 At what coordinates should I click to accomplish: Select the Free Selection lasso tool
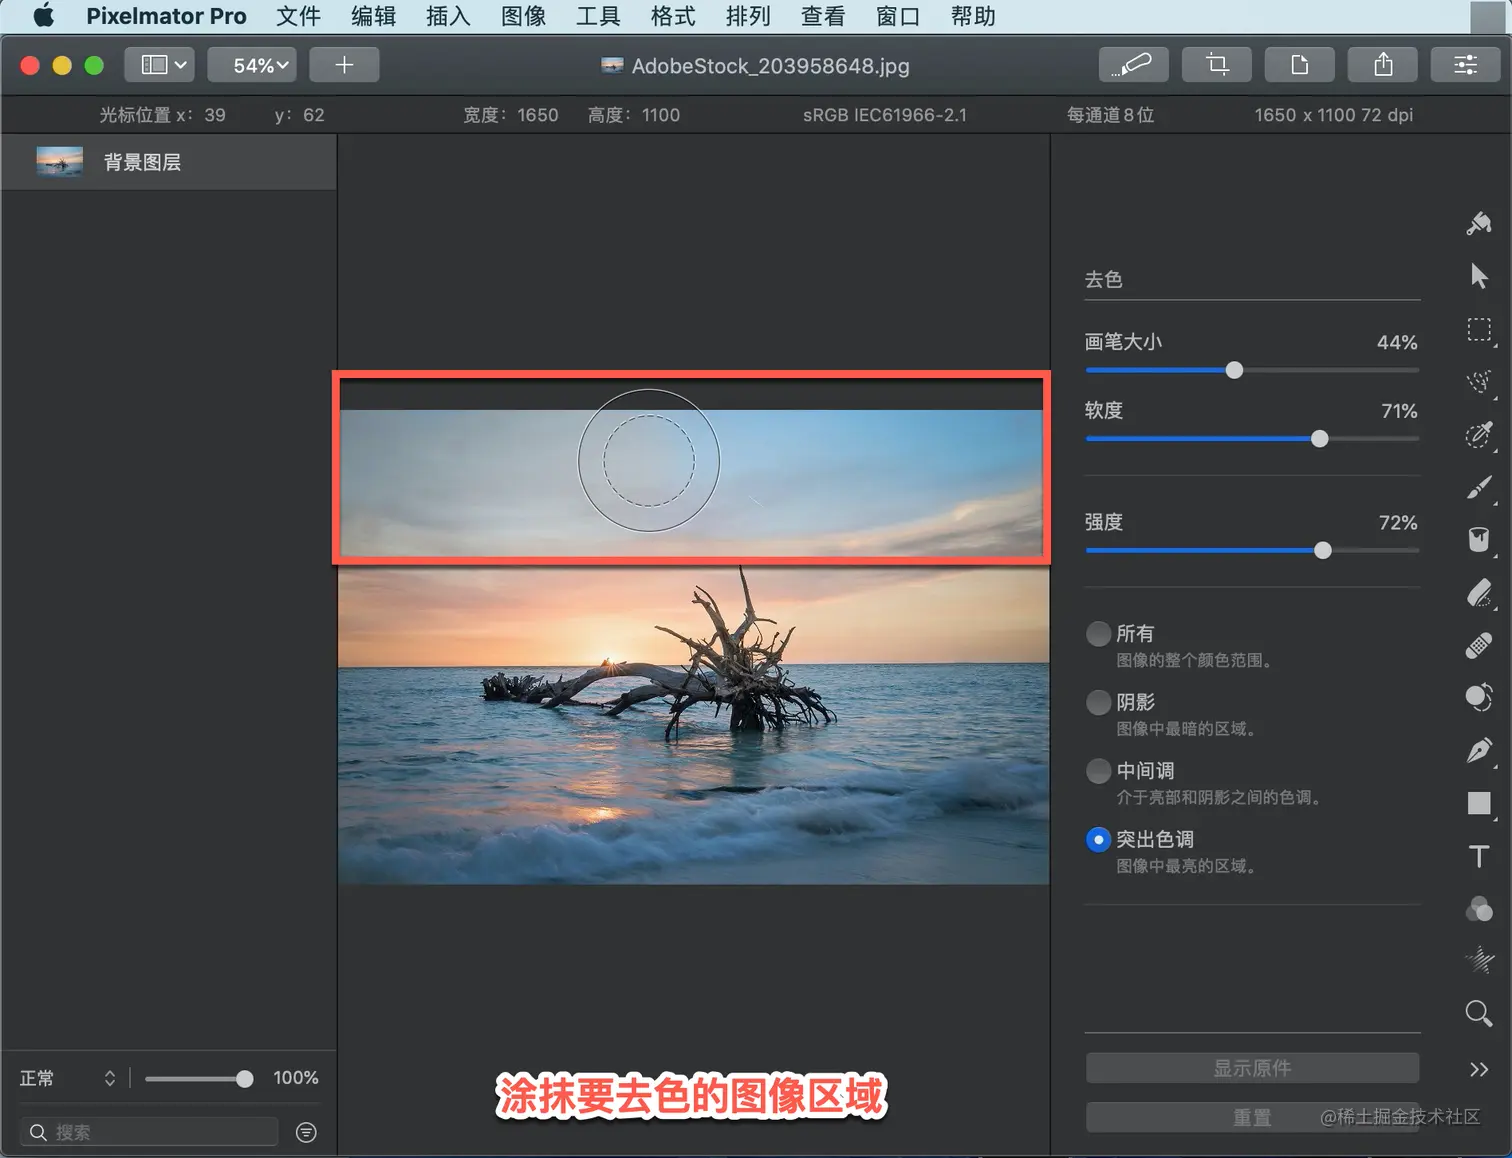(x=1479, y=381)
